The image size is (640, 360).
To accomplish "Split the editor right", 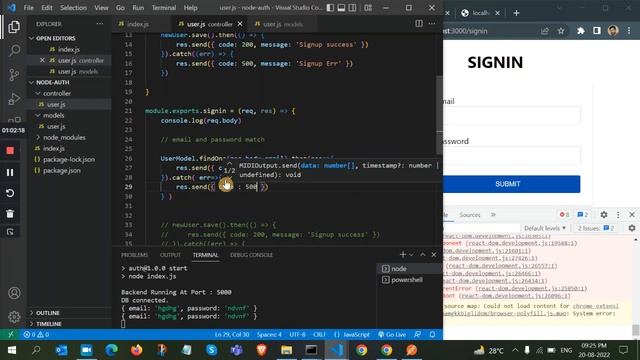I will point(419,24).
